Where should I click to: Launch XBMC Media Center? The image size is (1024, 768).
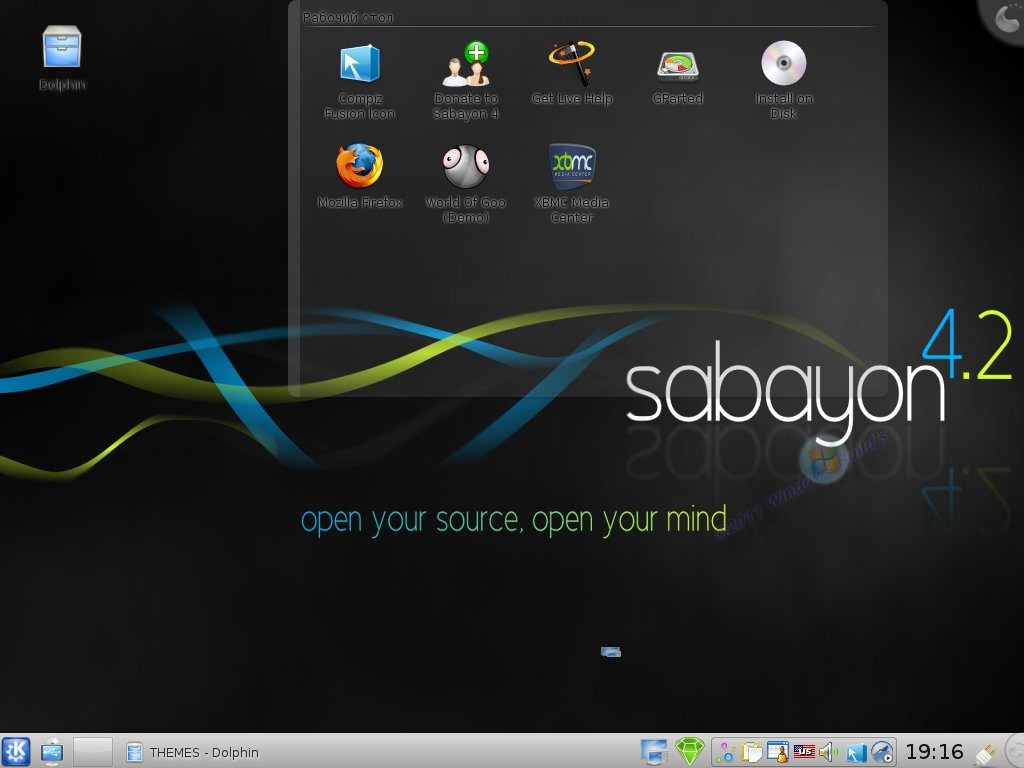tap(571, 184)
